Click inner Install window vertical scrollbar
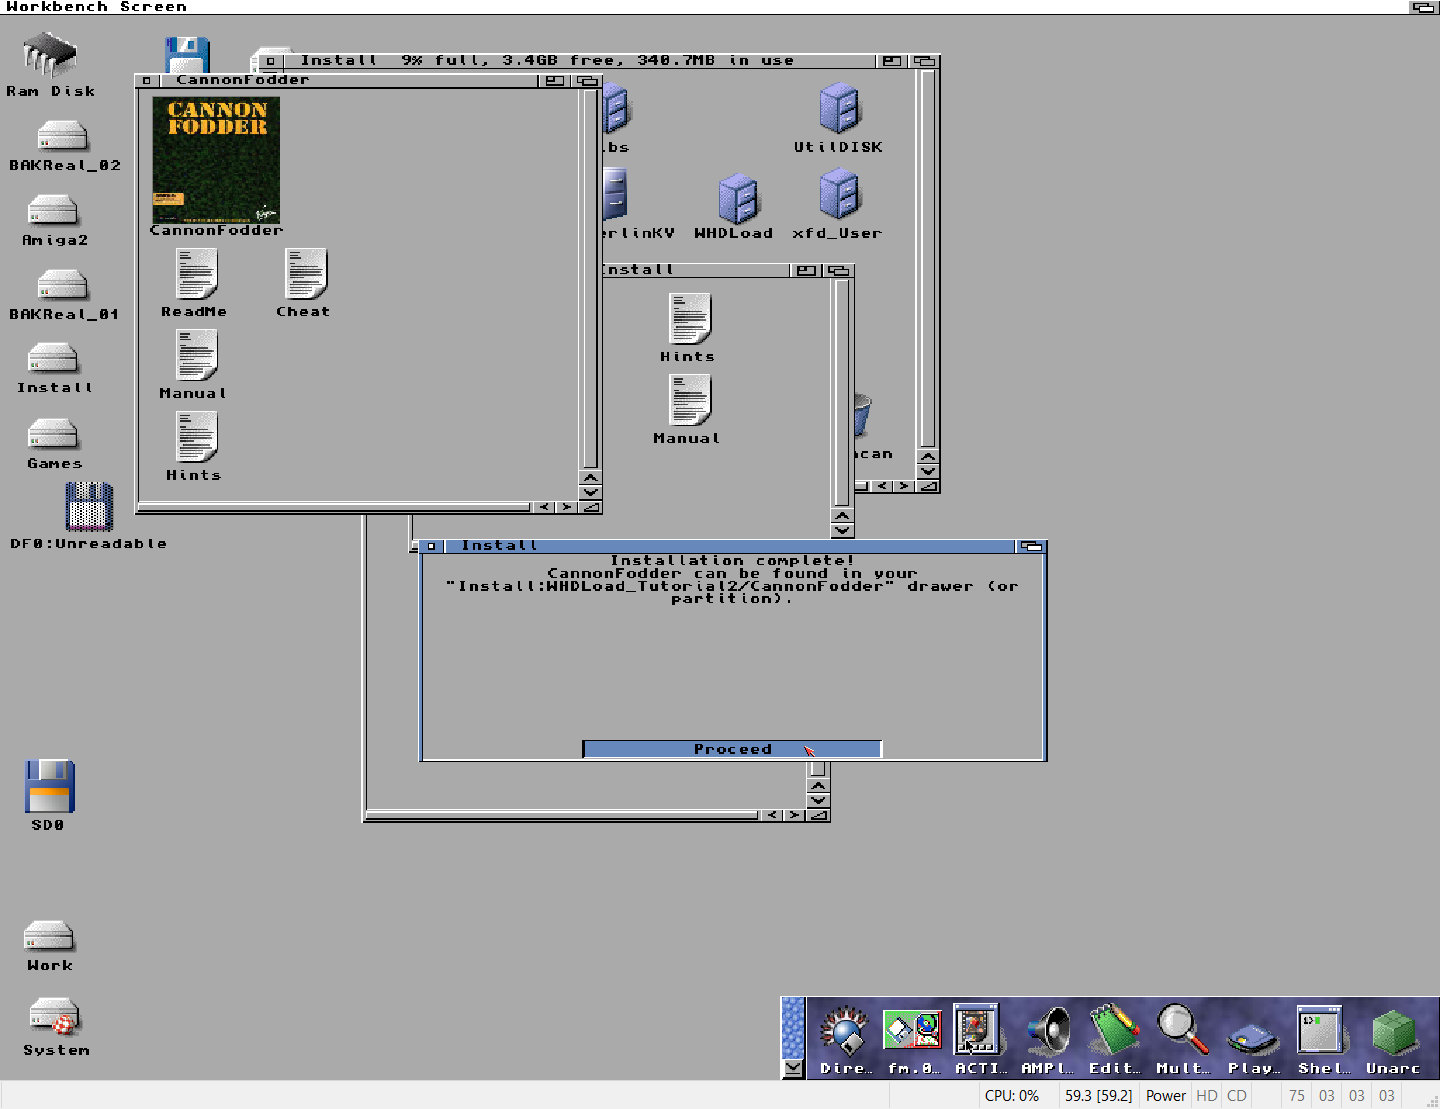Viewport: 1440px width, 1109px height. tap(842, 393)
